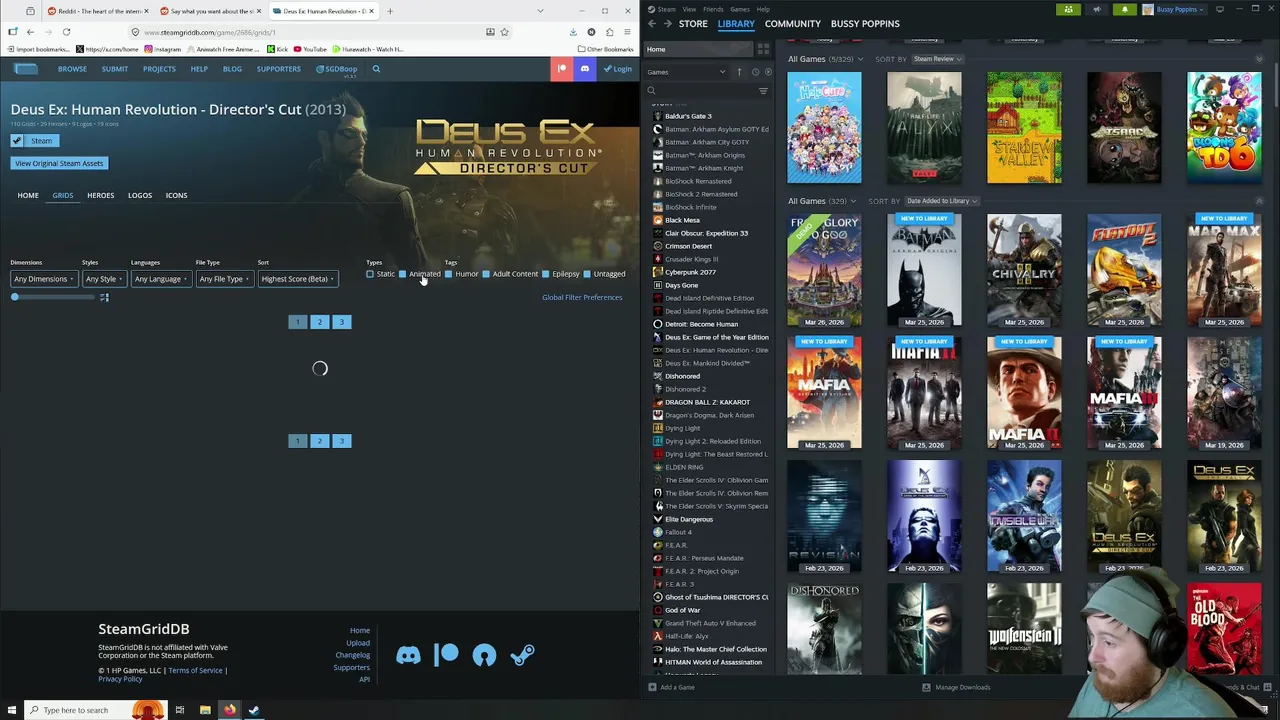
Task: Switch to the LOGOS tab
Action: pos(140,195)
